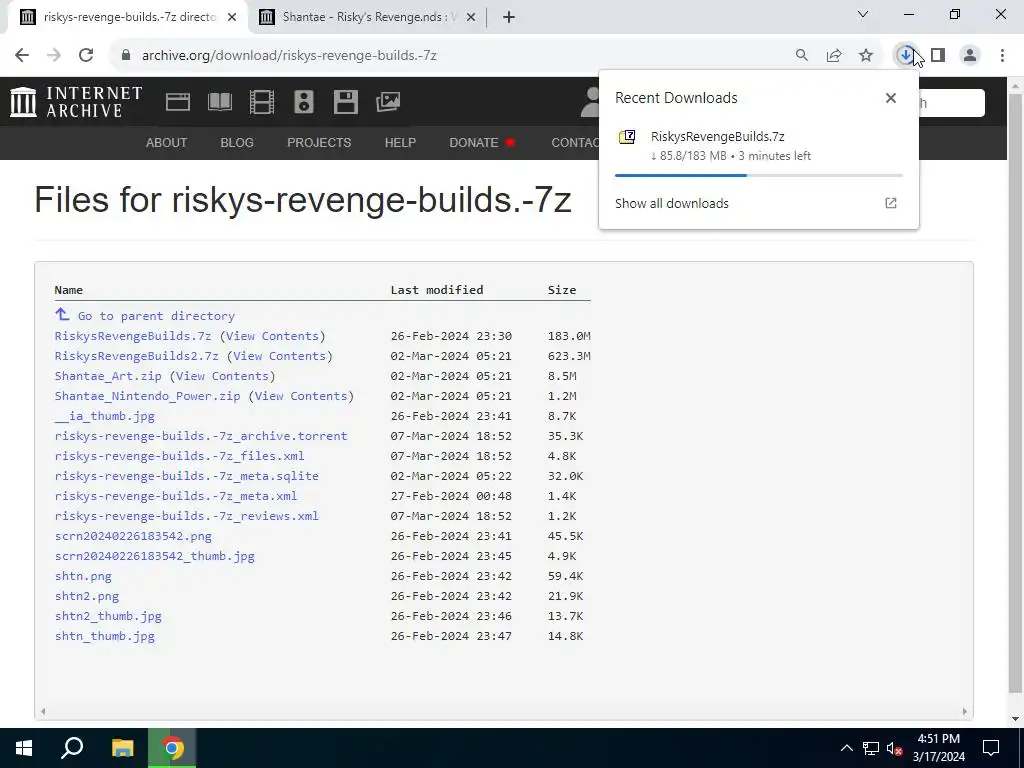This screenshot has height=768, width=1024.
Task: Open the Chrome three-dot menu
Action: (x=1002, y=56)
